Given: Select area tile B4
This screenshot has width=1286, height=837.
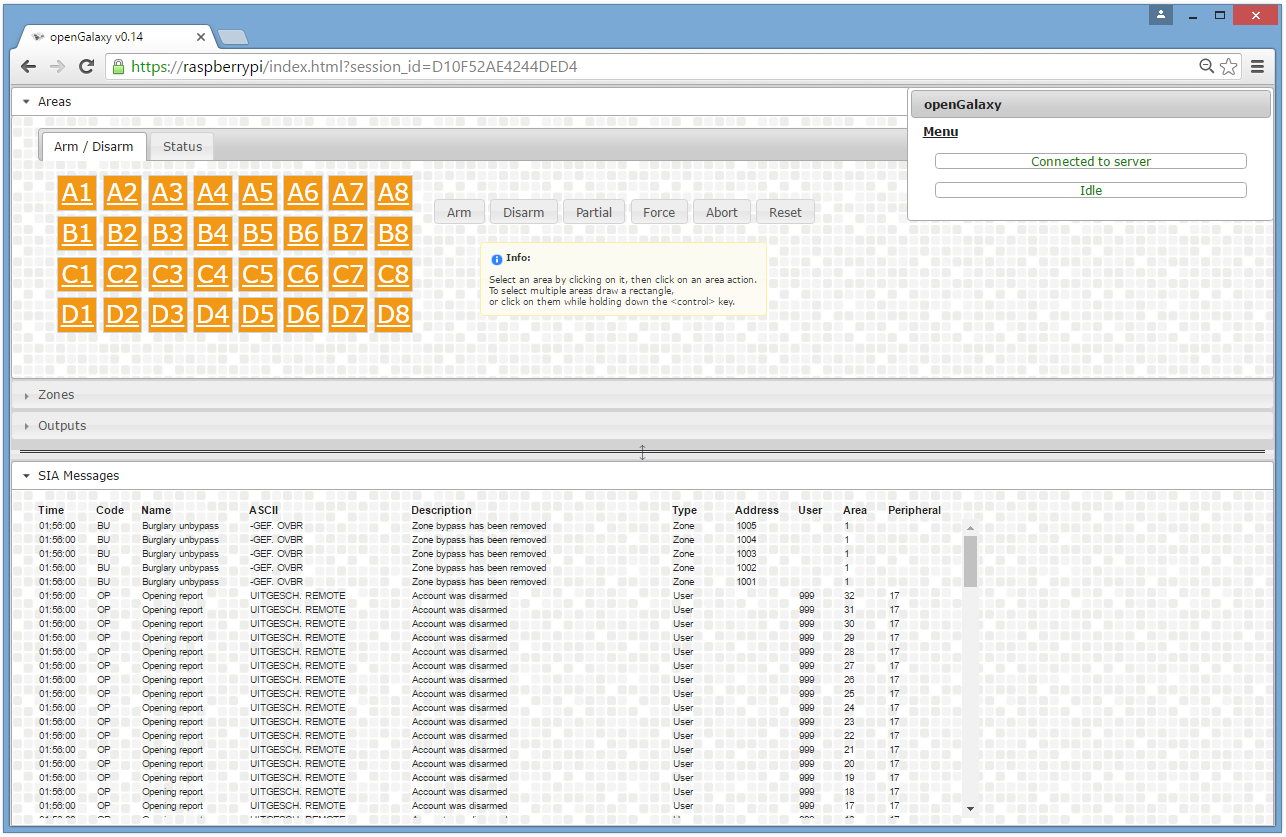Looking at the screenshot, I should [x=212, y=233].
